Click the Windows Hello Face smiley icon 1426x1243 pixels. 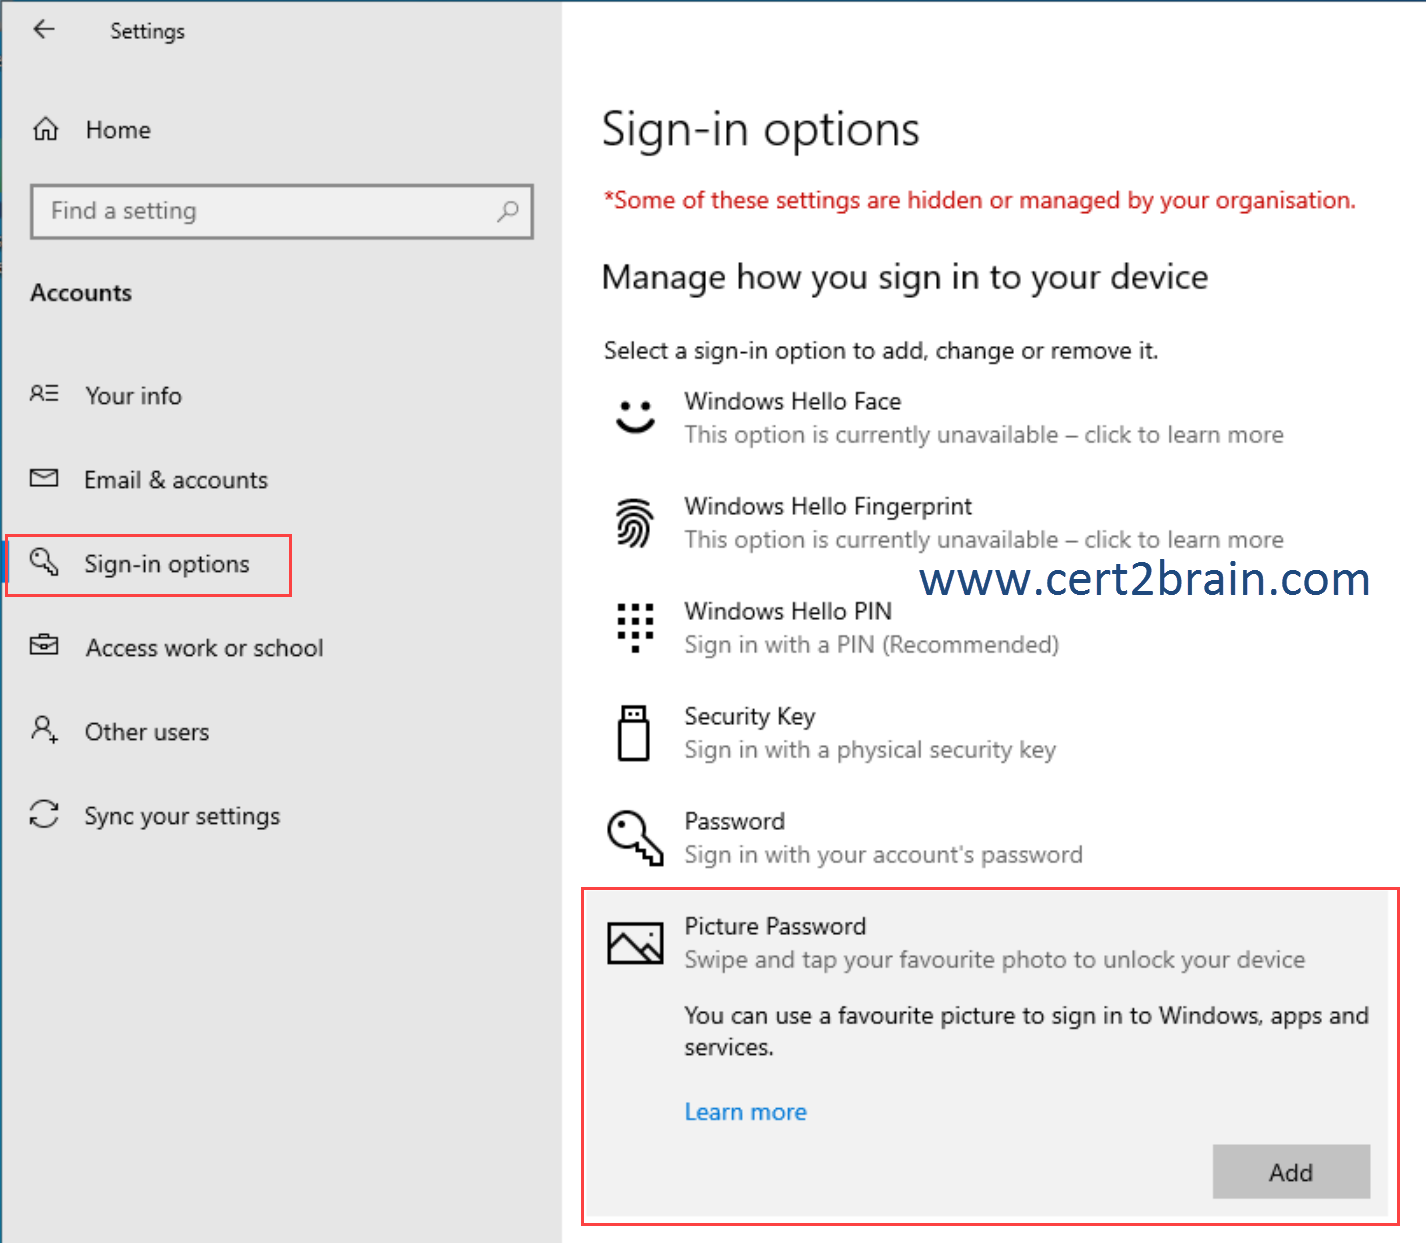pyautogui.click(x=635, y=416)
